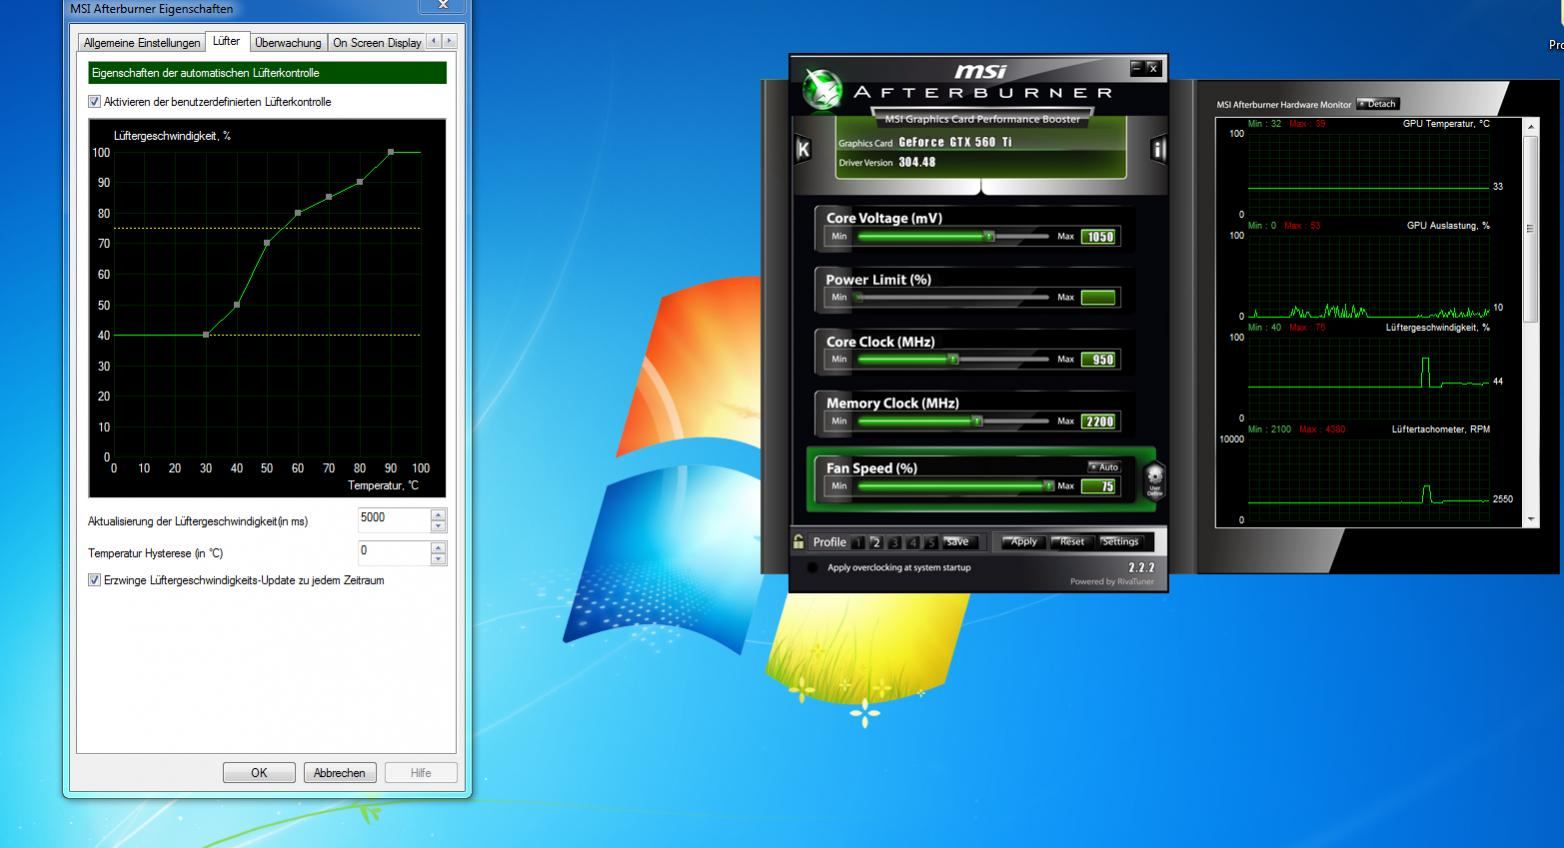
Task: Click the Fan Speed slider handle
Action: (x=1048, y=486)
